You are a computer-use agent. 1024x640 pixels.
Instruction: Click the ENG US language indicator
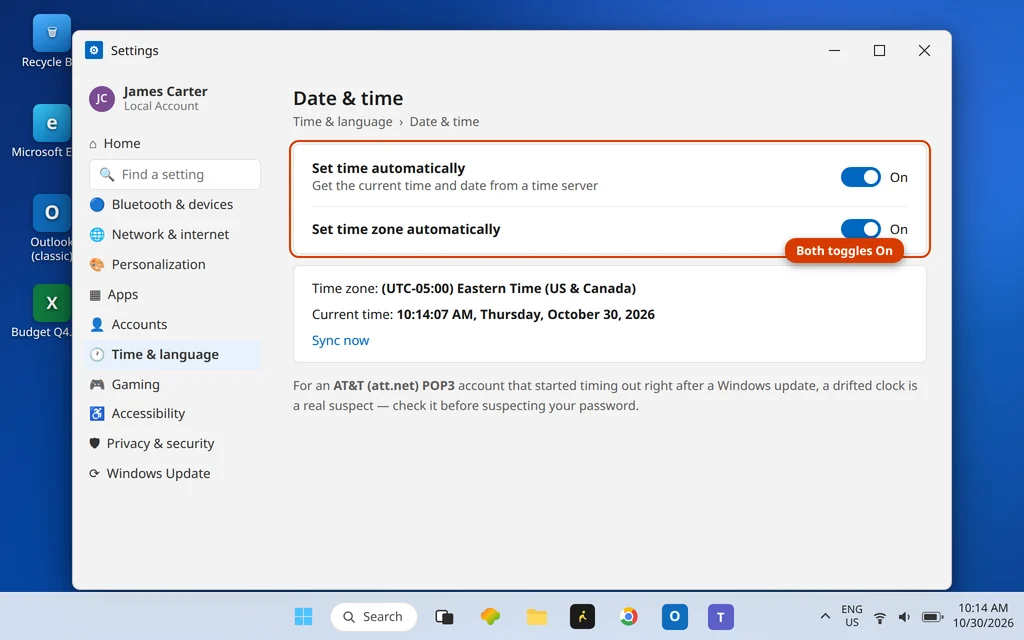[x=852, y=616]
